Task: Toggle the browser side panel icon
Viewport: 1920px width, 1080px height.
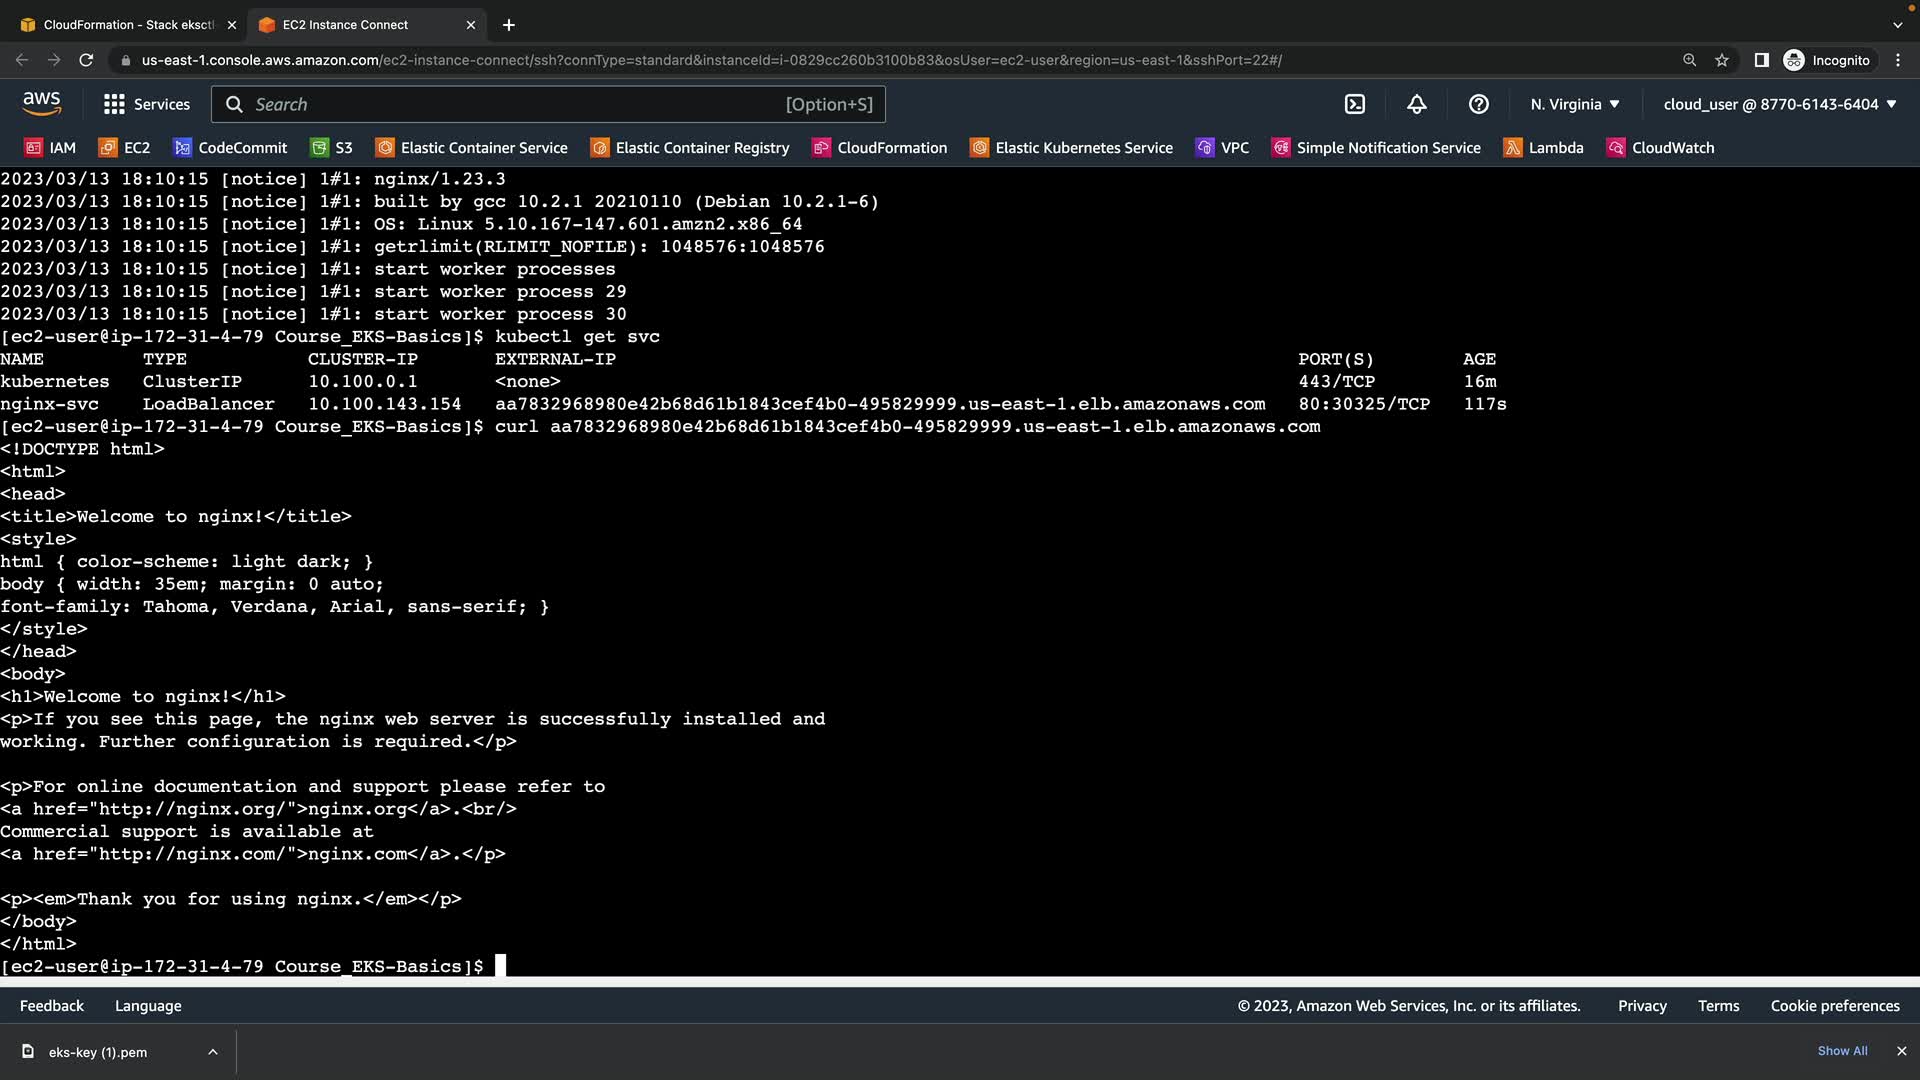Action: point(1761,60)
